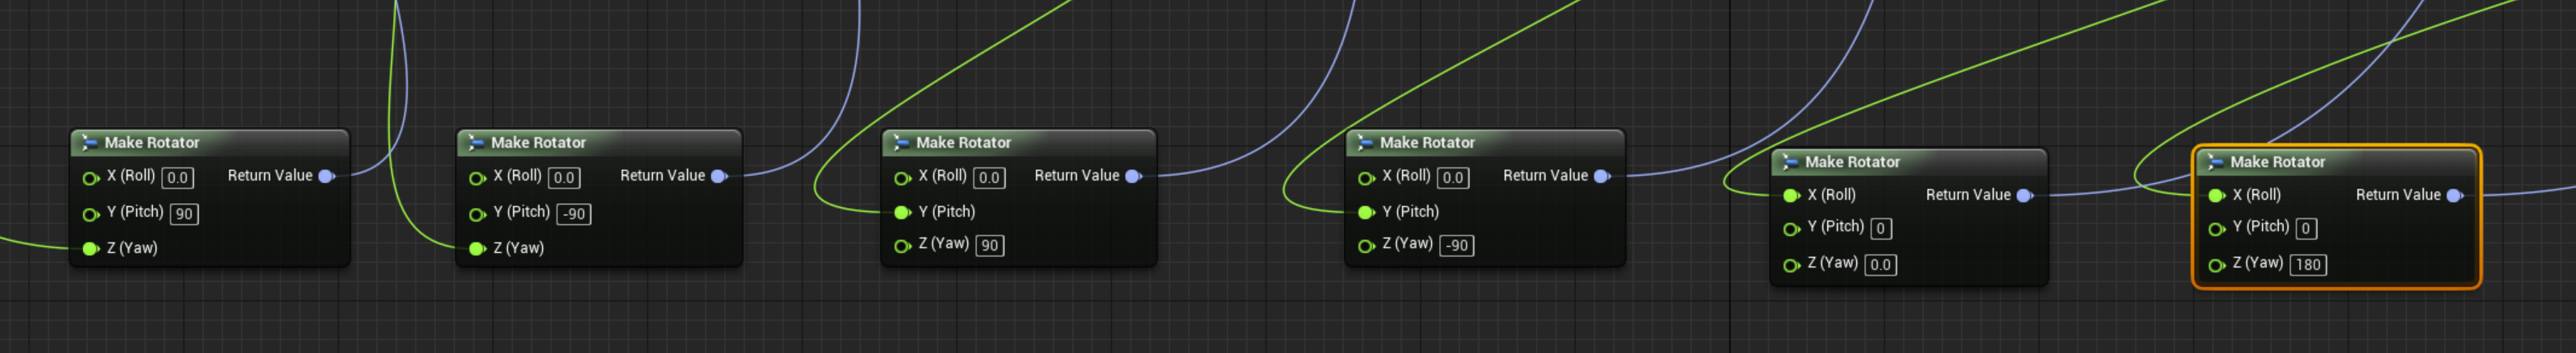Click Roll field in the Pitch -90 node

coord(564,178)
